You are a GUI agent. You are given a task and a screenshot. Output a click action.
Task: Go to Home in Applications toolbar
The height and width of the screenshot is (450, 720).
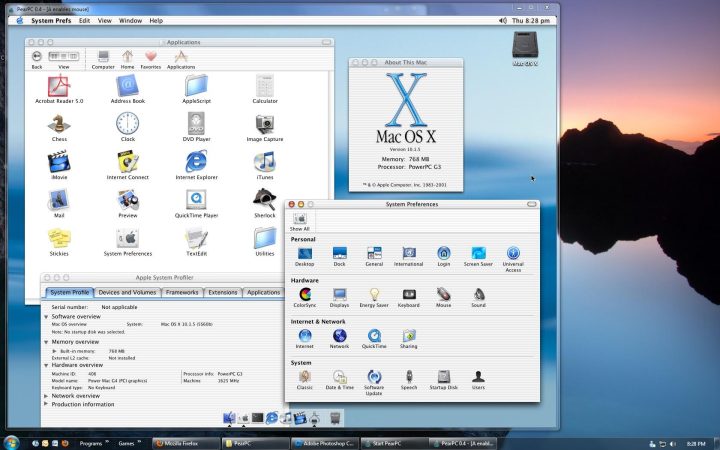point(127,60)
